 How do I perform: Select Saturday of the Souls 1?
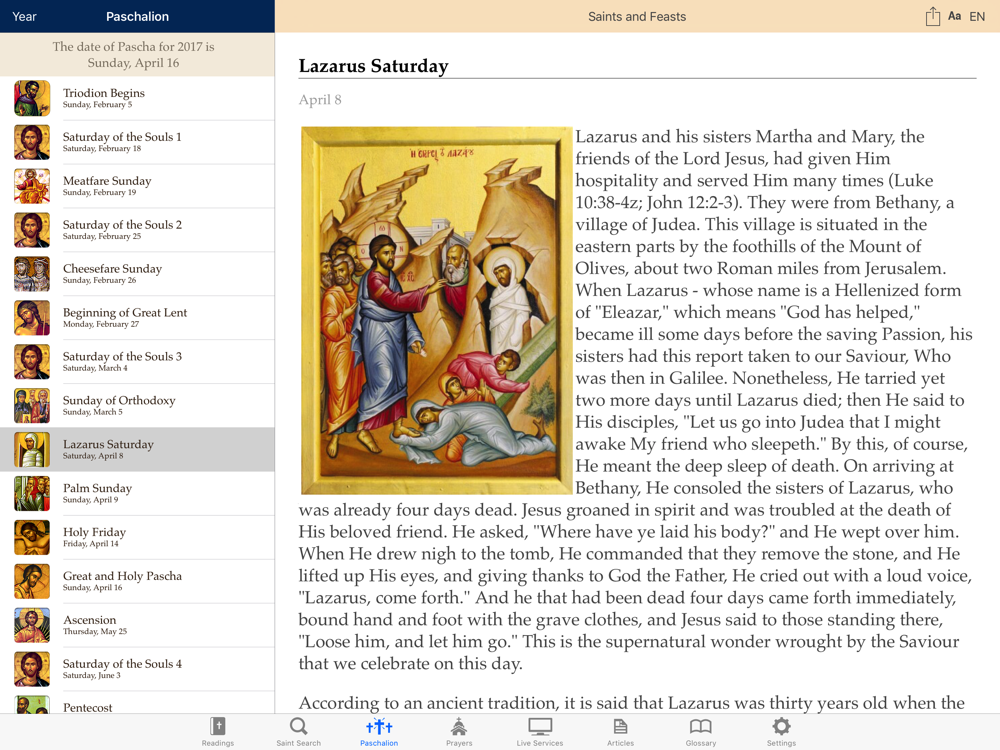click(x=137, y=142)
